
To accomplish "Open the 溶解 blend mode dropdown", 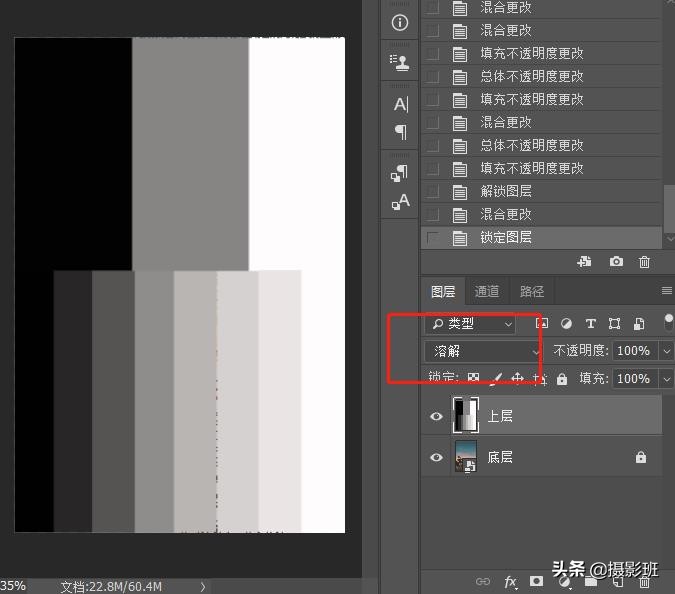I will pyautogui.click(x=483, y=352).
